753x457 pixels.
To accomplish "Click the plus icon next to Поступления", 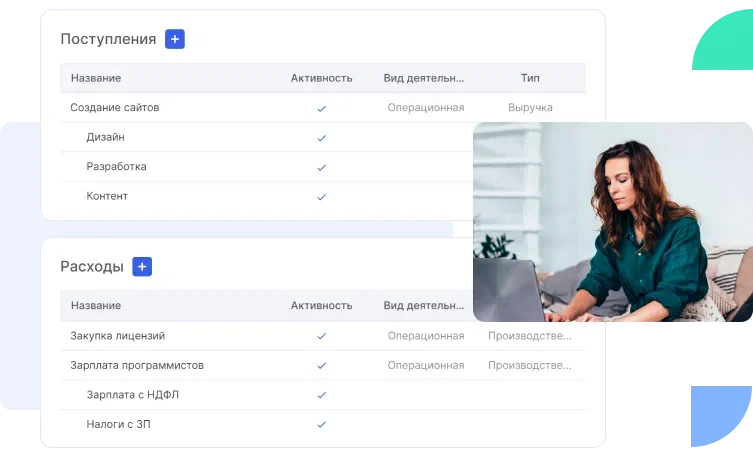I will (175, 39).
